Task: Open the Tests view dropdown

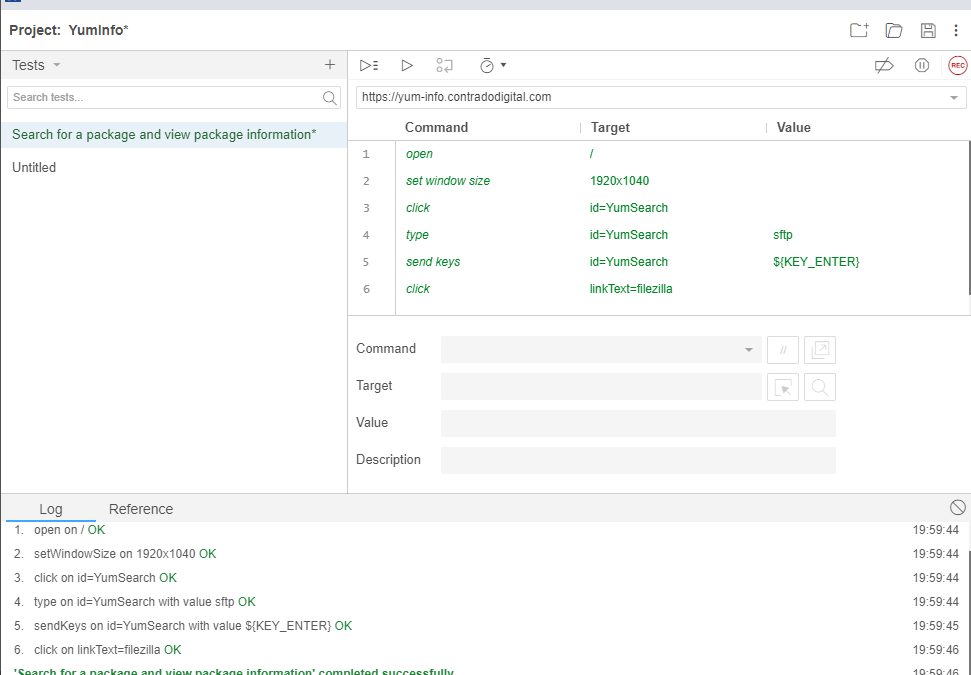Action: tap(37, 65)
